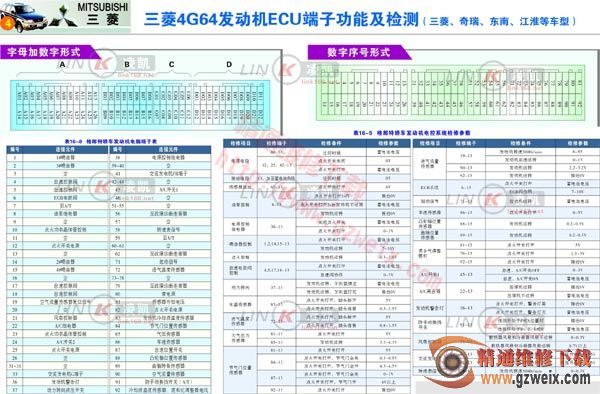Image resolution: width=600 pixels, height=394 pixels.
Task: Click the 表16-9 inspection parameters table caption
Action: tap(412, 133)
